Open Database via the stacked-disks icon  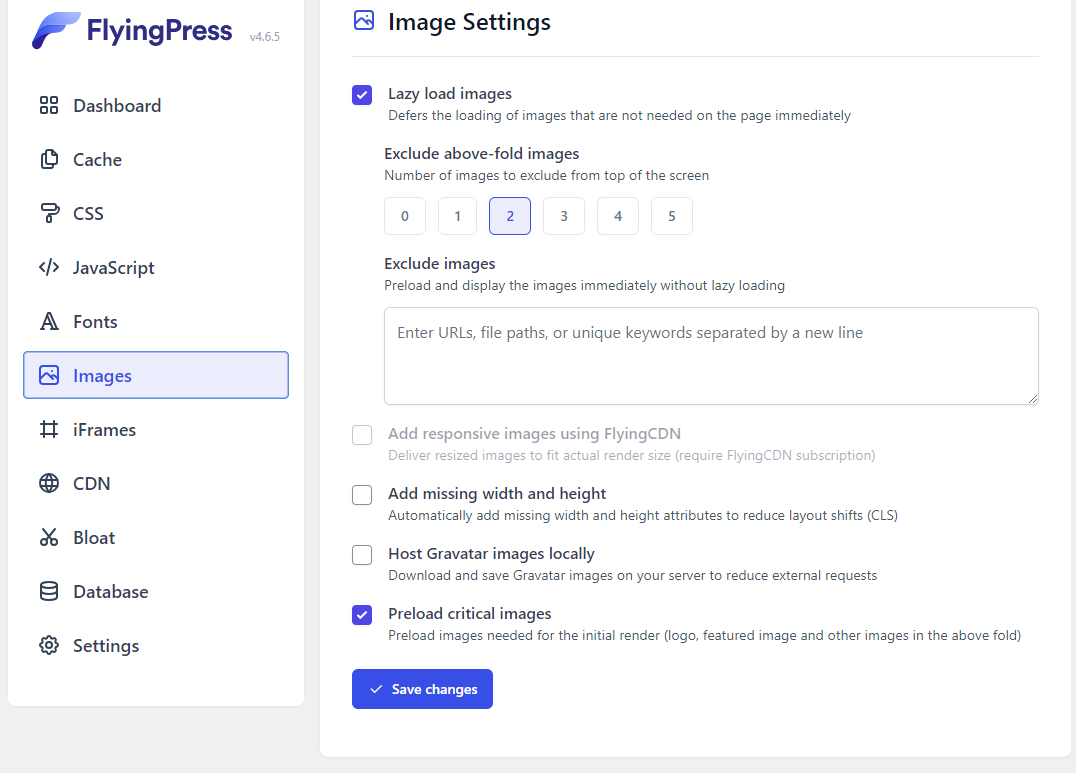click(x=48, y=590)
